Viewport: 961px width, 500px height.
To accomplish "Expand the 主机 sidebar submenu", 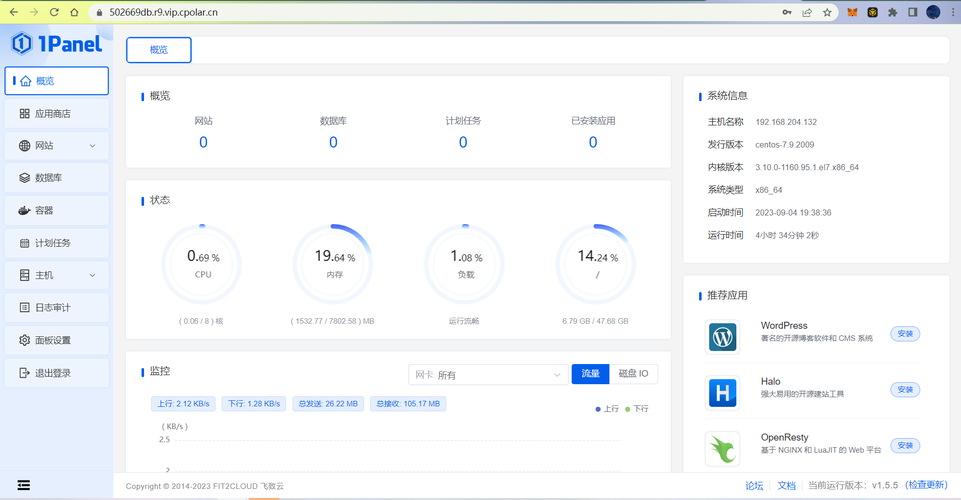I will pyautogui.click(x=57, y=275).
